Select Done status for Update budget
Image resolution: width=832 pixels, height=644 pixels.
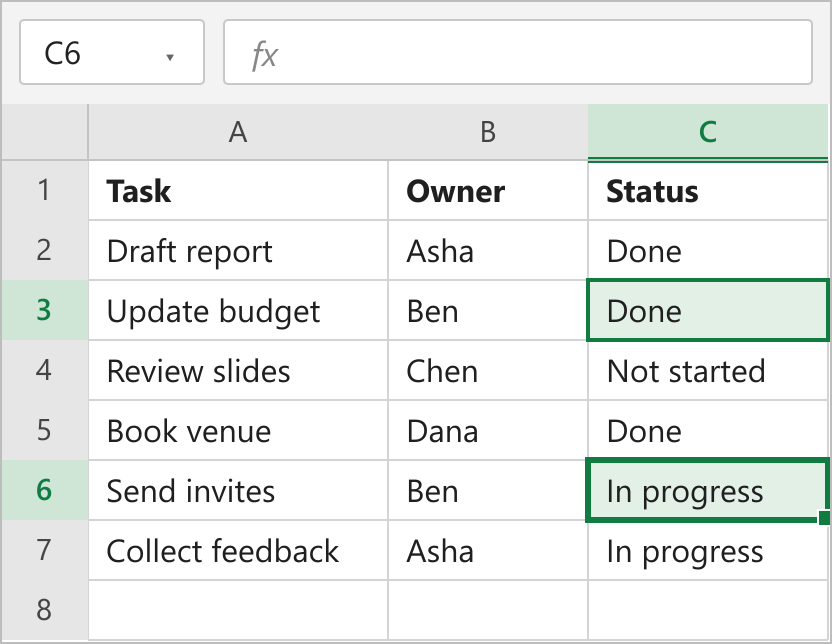tap(707, 310)
